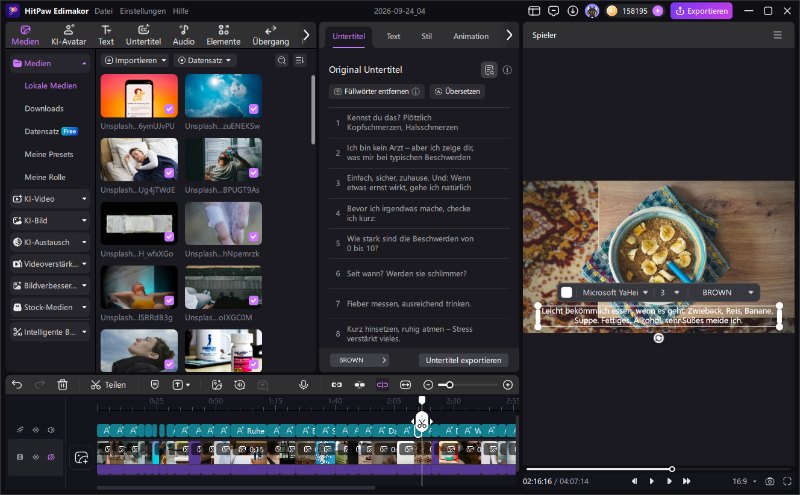Open the 16:9 aspect ratio dropdown
The image size is (800, 495).
point(744,481)
